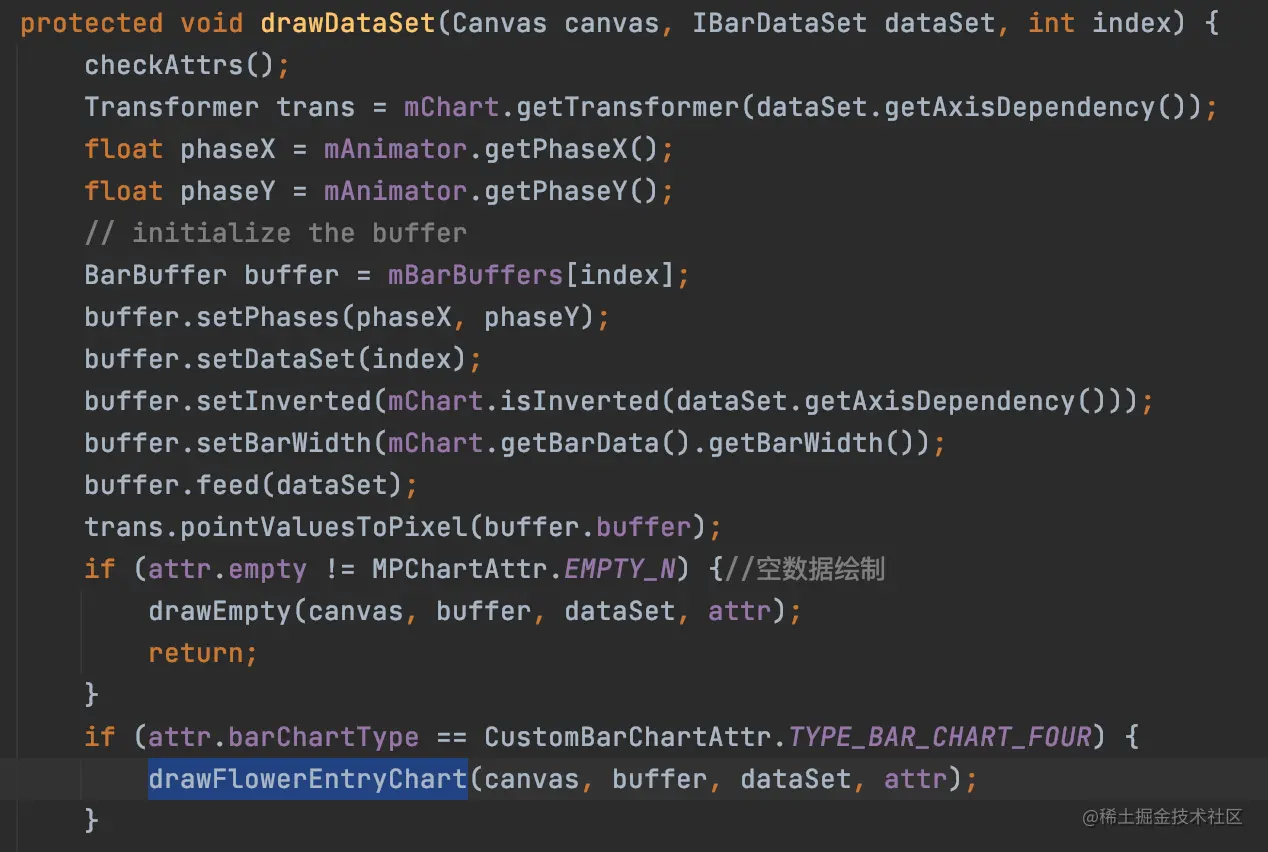1268x852 pixels.
Task: Click the IBarDataSet parameter type
Action: pyautogui.click(x=780, y=23)
